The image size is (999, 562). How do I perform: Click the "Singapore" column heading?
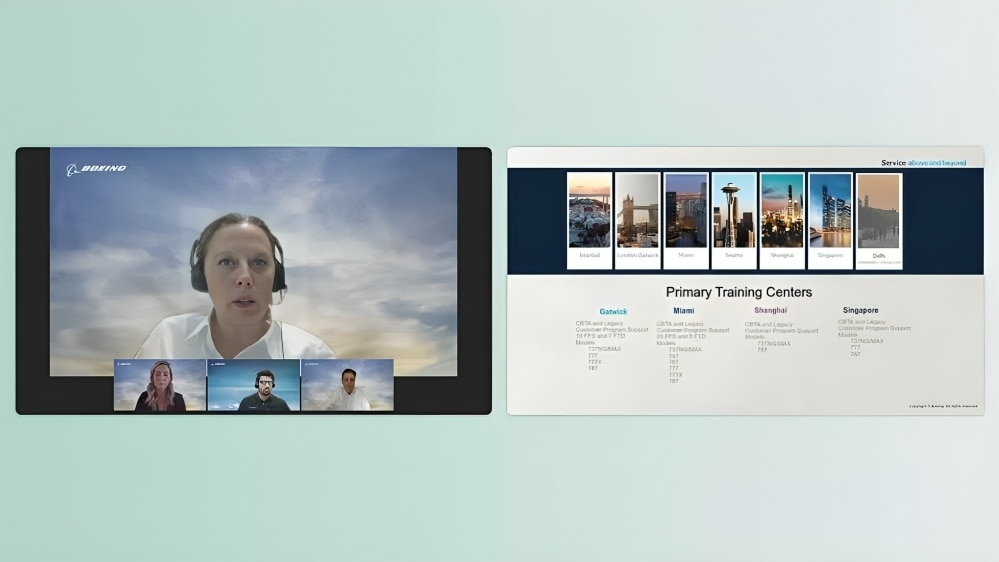[860, 310]
